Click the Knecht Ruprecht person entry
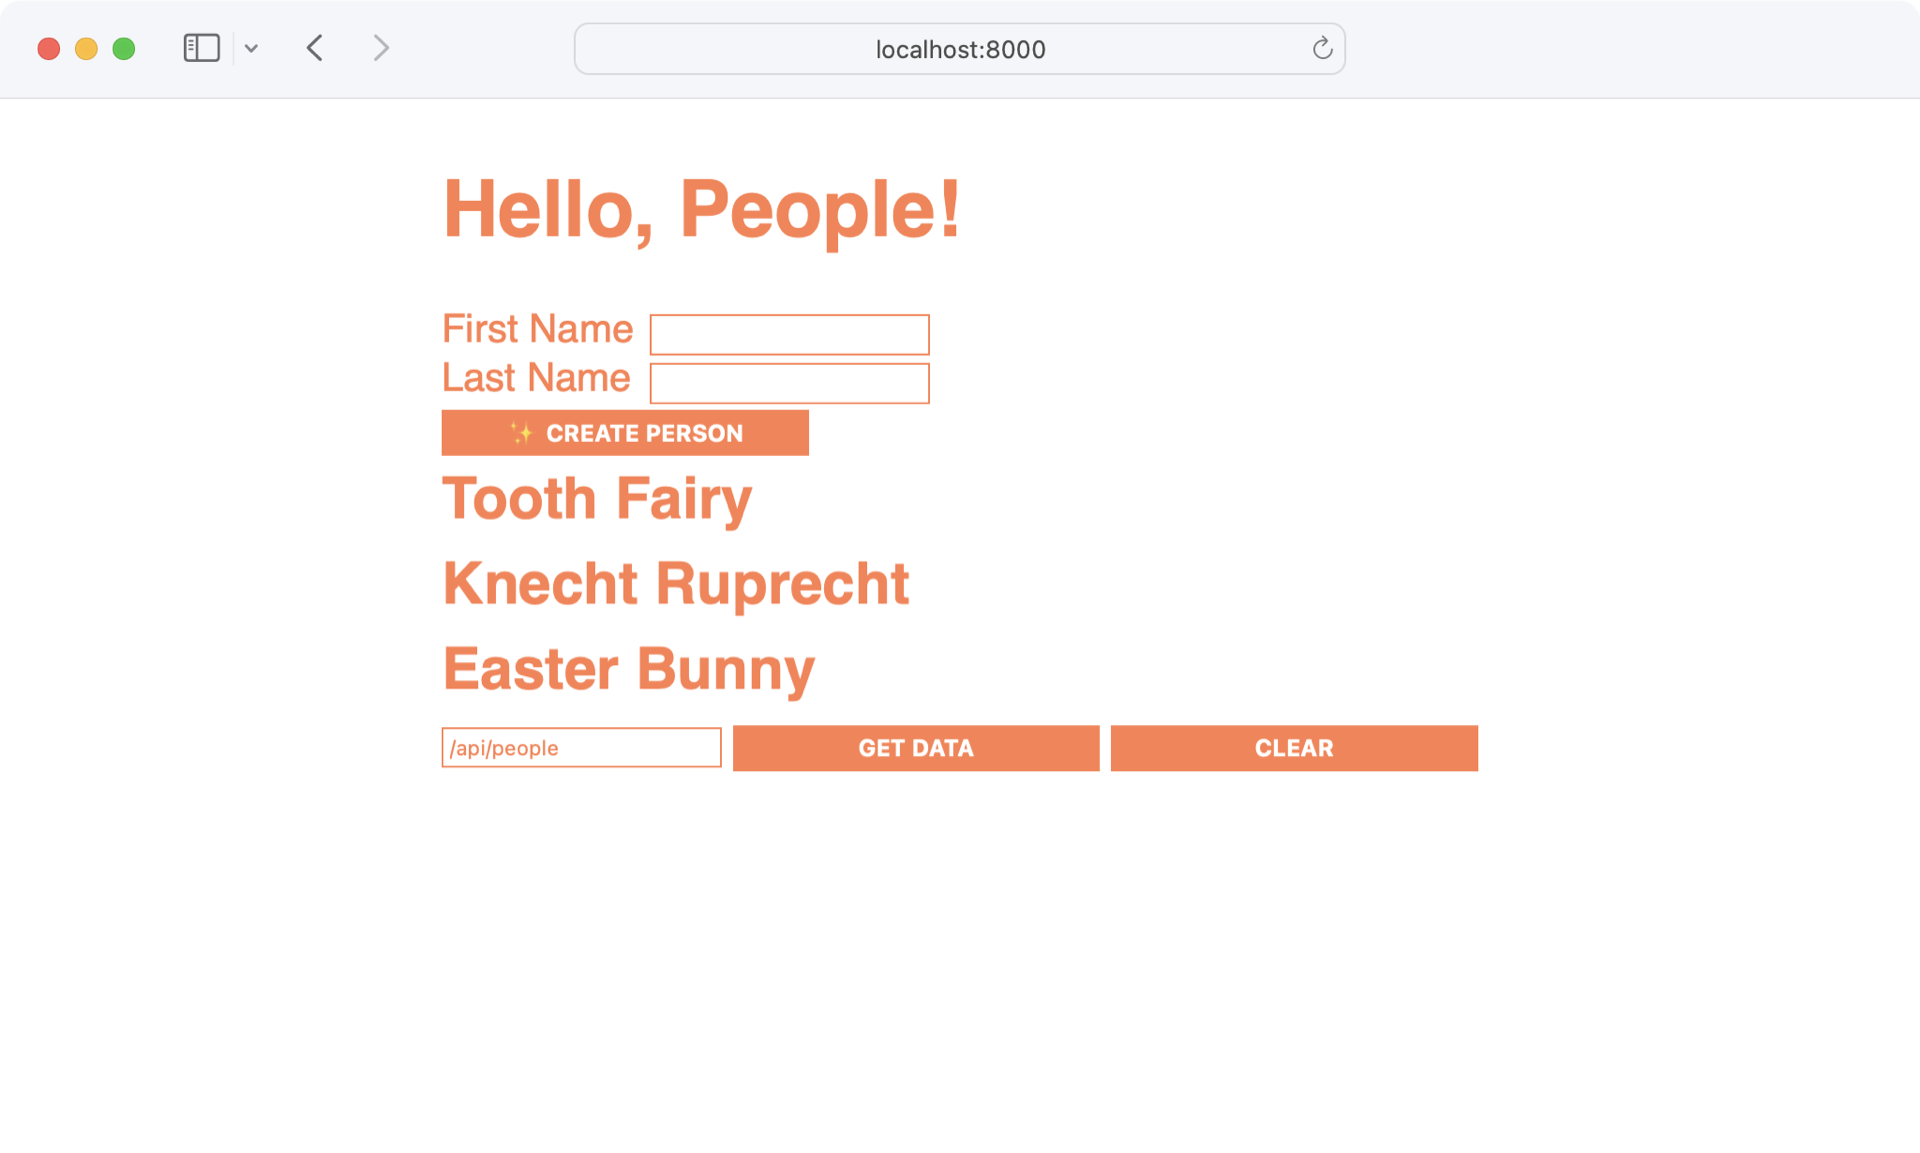Screen dimensions: 1920x1153 [x=677, y=583]
